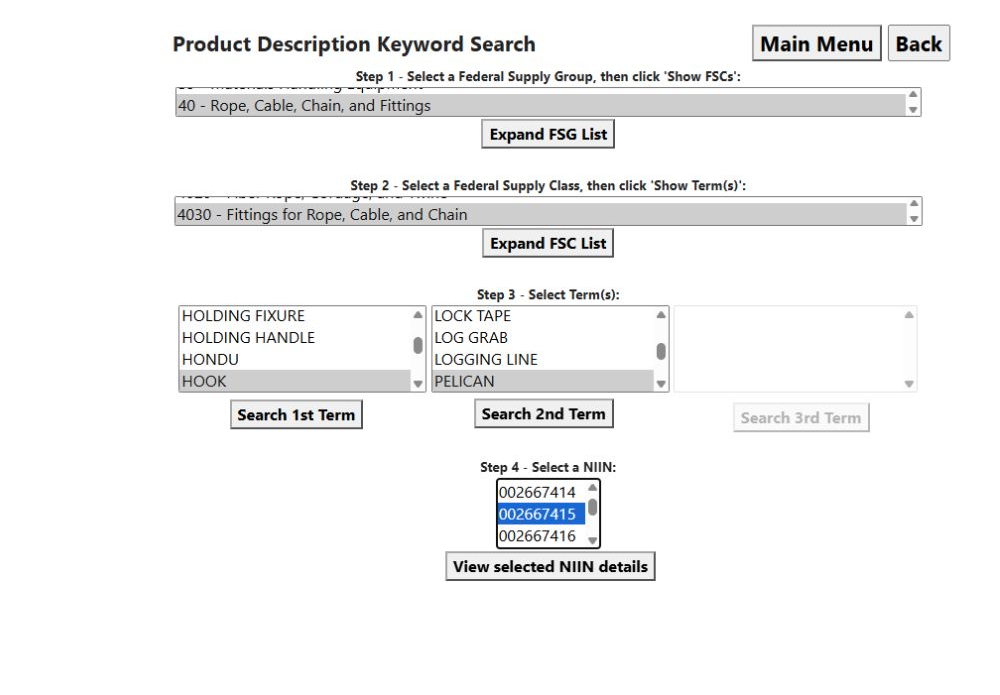Click the FSC list scroll-up arrow
The image size is (1000, 695).
click(914, 203)
